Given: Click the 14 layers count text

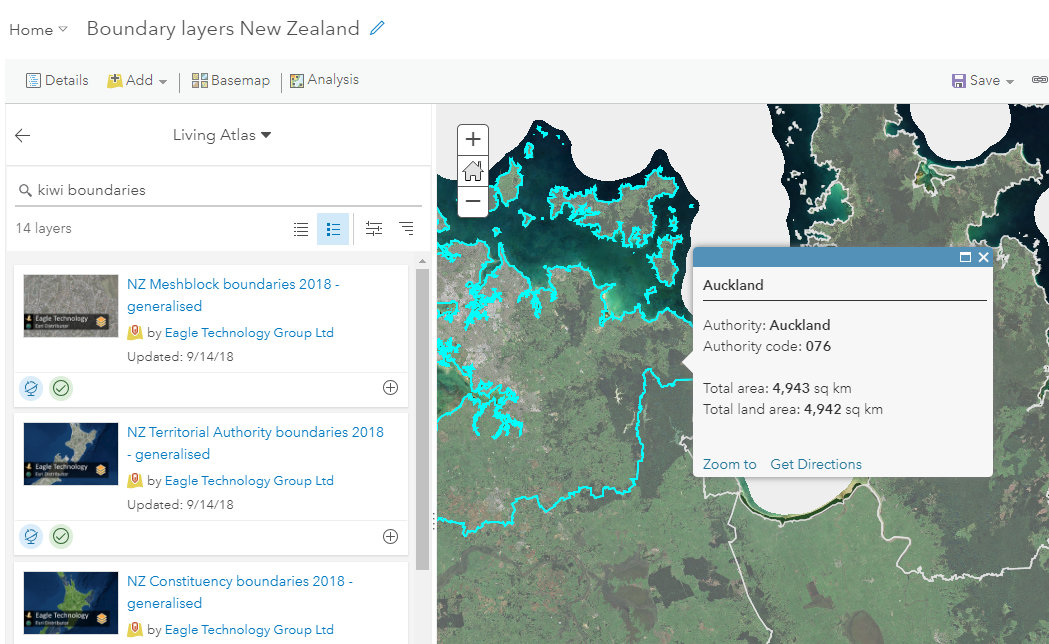Looking at the screenshot, I should (x=43, y=228).
